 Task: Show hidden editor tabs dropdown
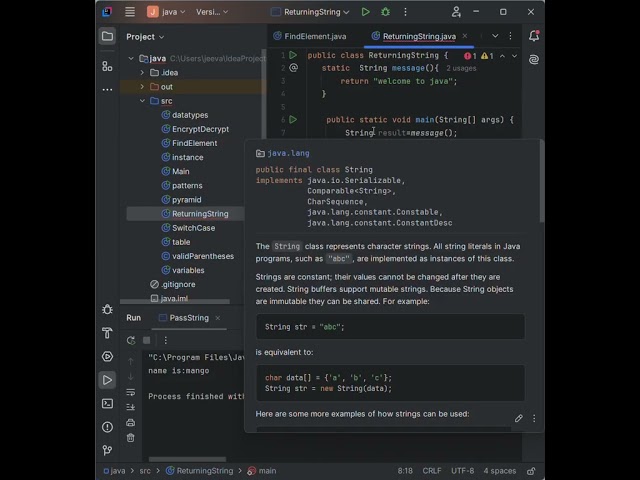coord(495,36)
